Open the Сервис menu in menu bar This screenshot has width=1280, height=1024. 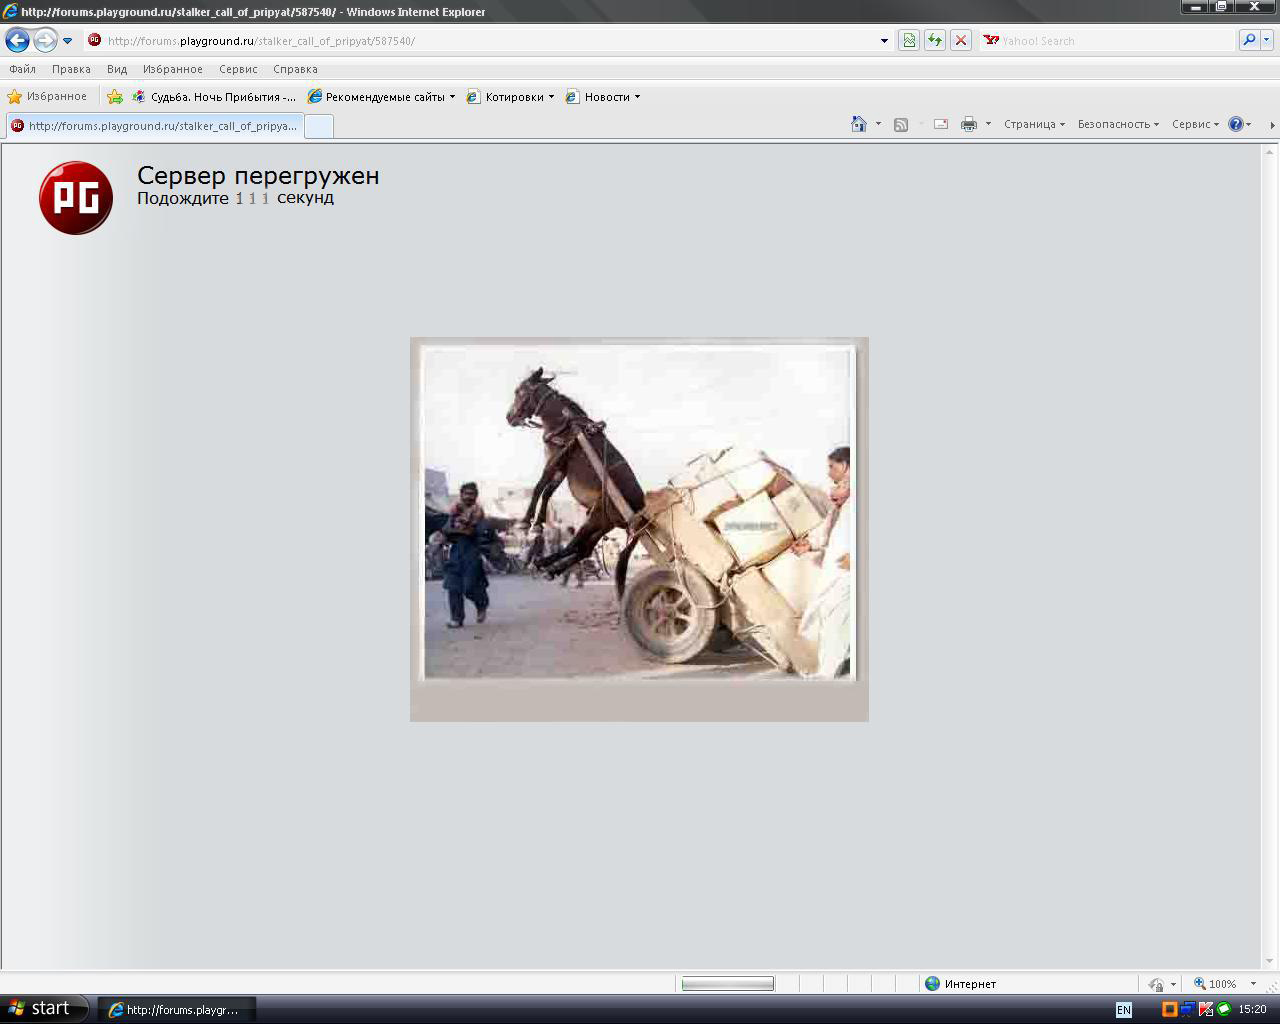238,69
